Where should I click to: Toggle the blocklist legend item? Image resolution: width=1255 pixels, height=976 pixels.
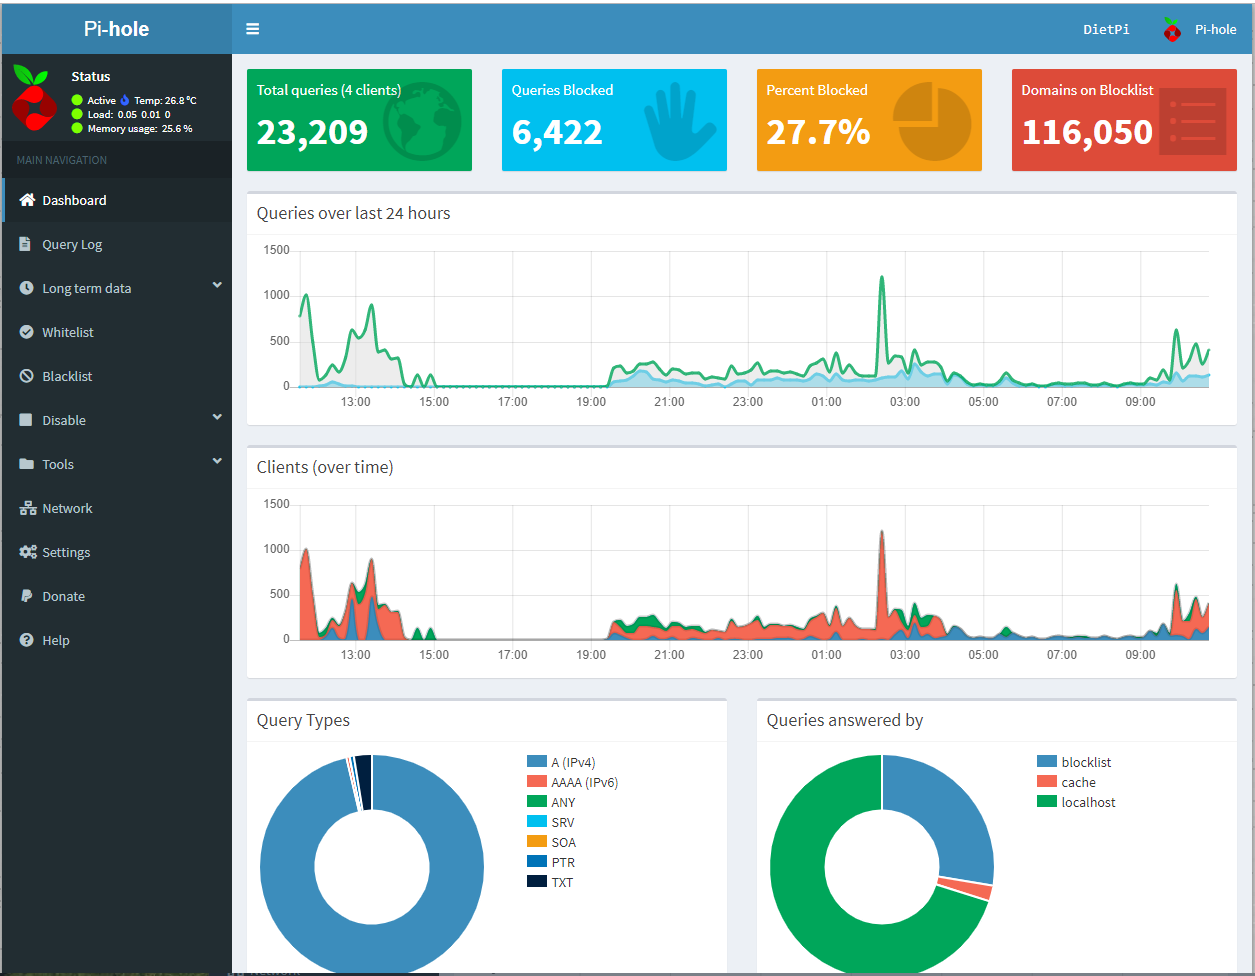(1086, 762)
